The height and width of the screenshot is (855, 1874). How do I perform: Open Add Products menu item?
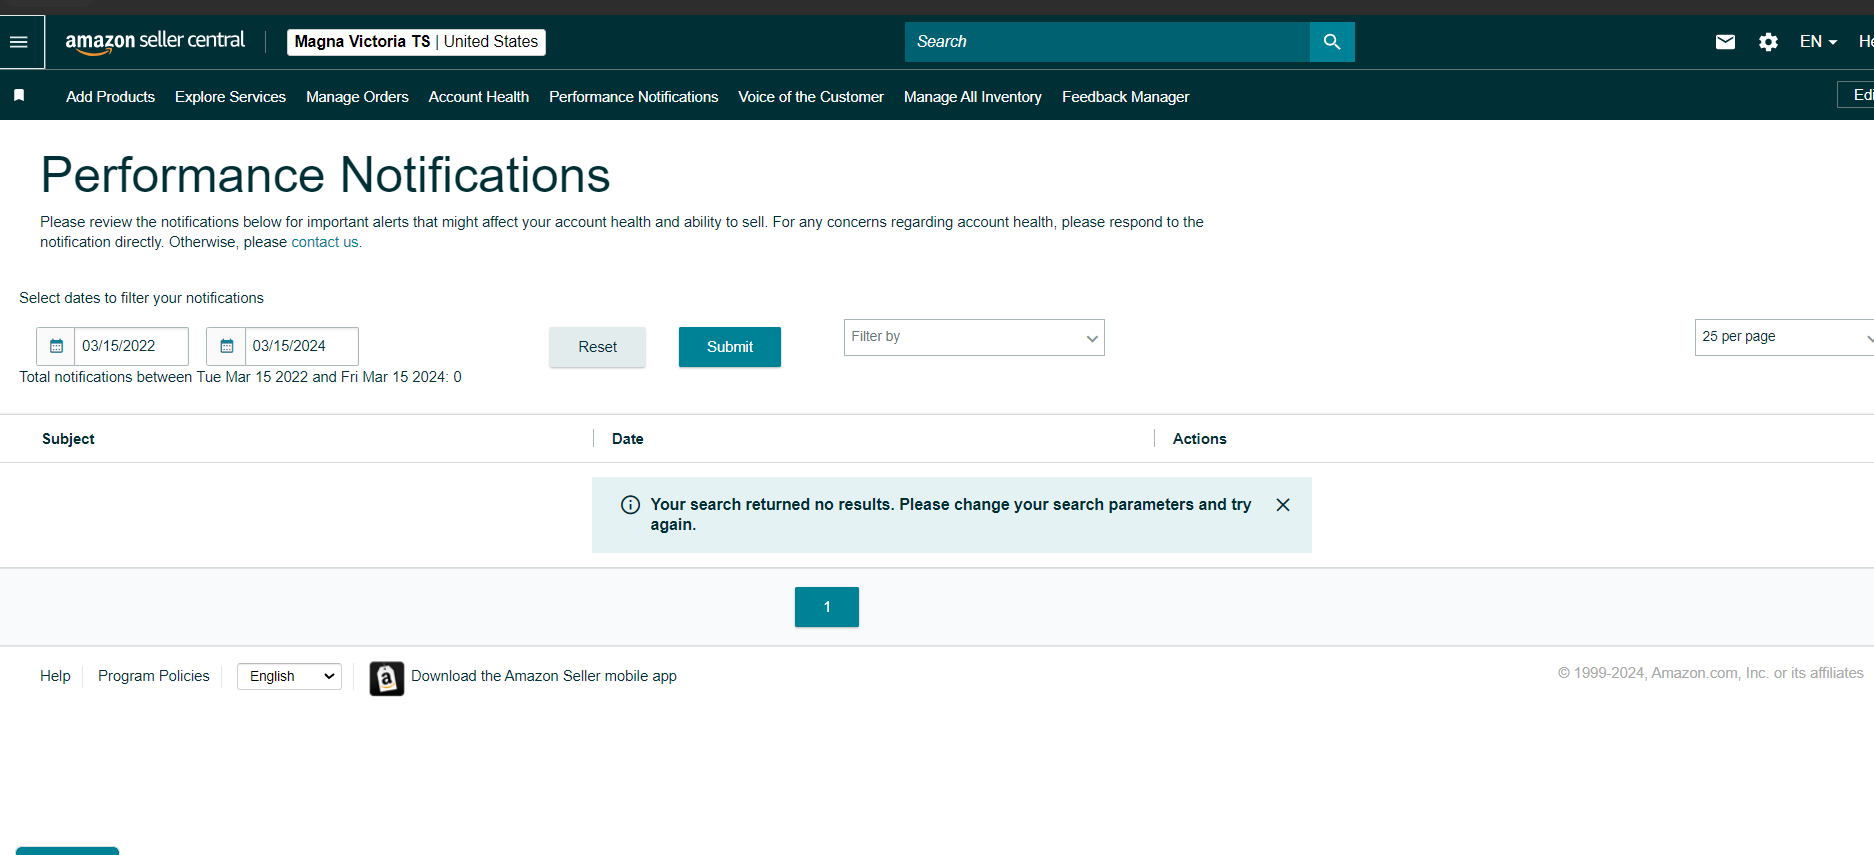click(110, 97)
